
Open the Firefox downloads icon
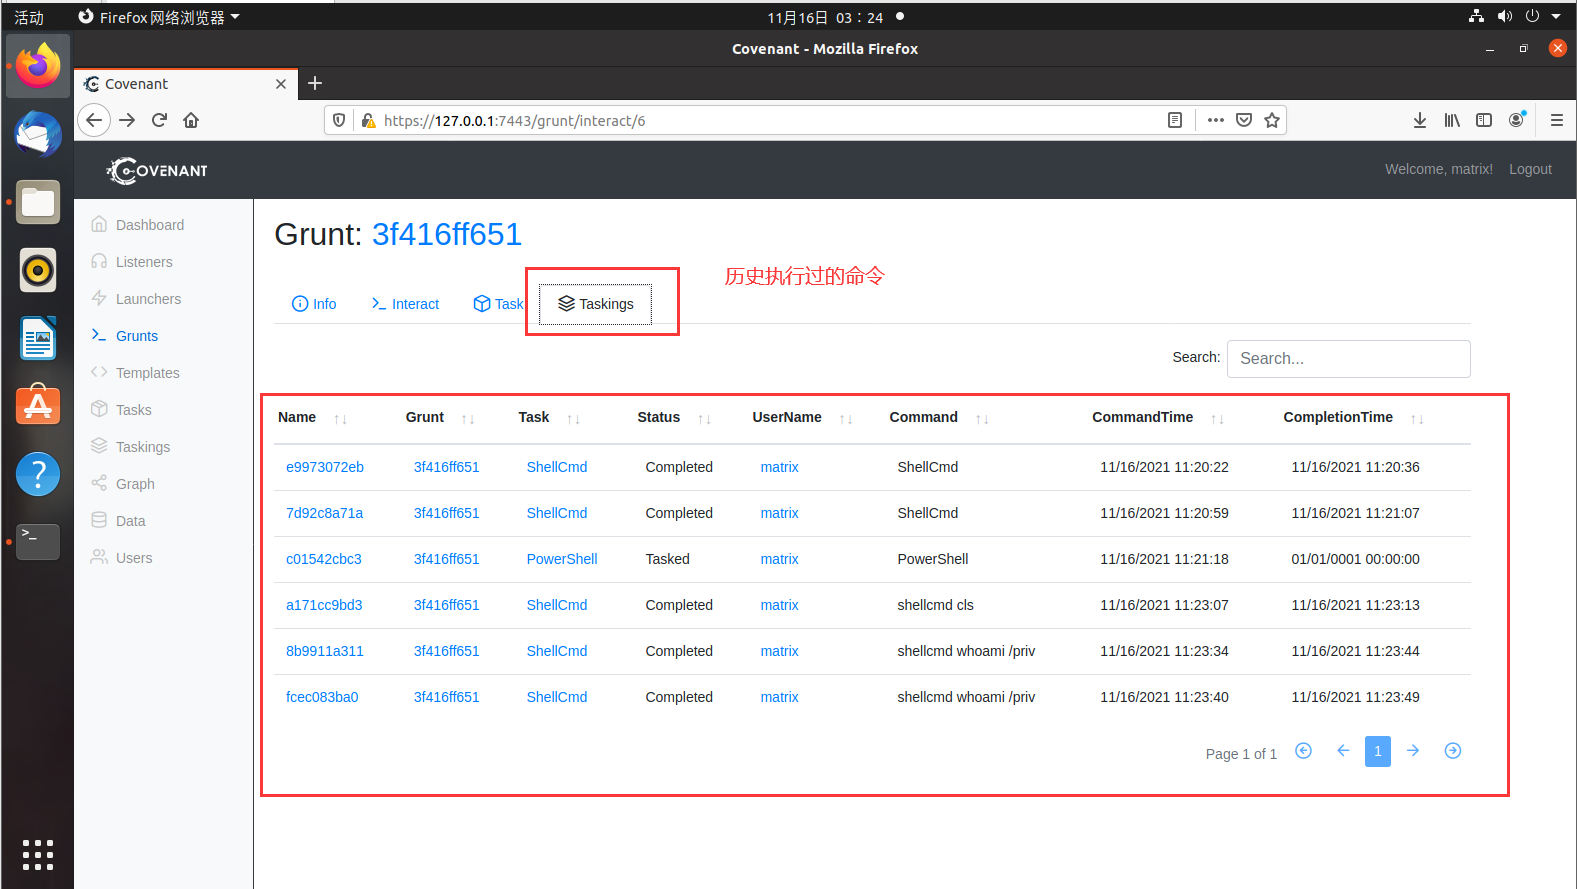click(x=1419, y=120)
